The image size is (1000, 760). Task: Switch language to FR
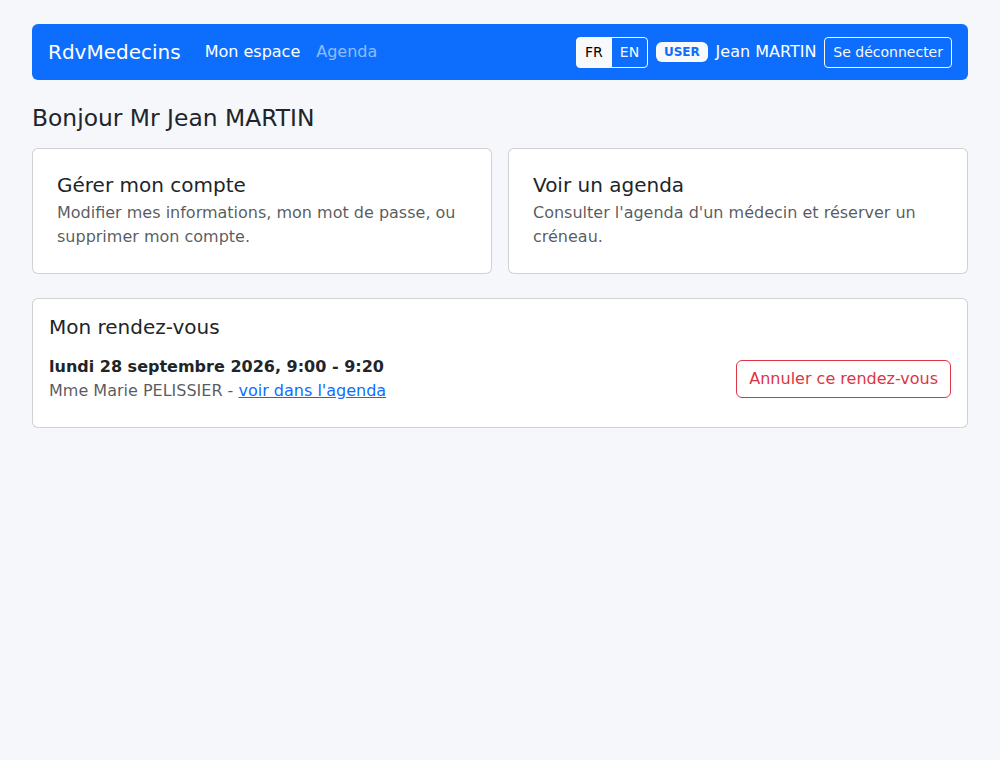pos(594,52)
